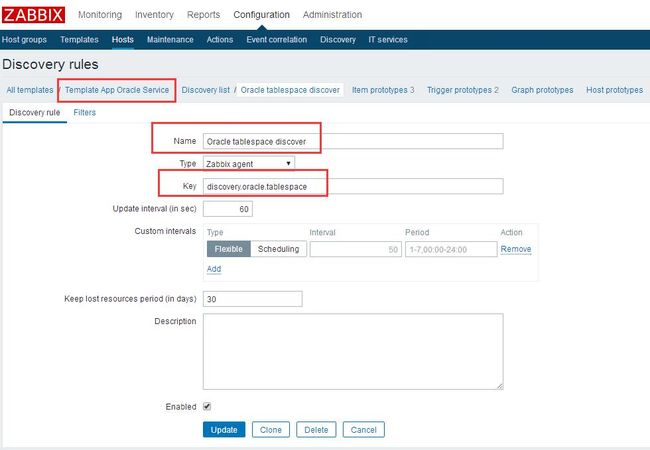This screenshot has width=650, height=450.
Task: Select Flexible custom interval type
Action: click(x=228, y=249)
